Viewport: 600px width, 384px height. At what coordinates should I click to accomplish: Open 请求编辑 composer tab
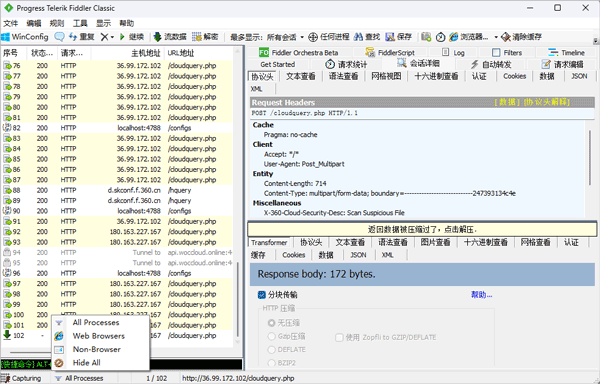coord(563,64)
